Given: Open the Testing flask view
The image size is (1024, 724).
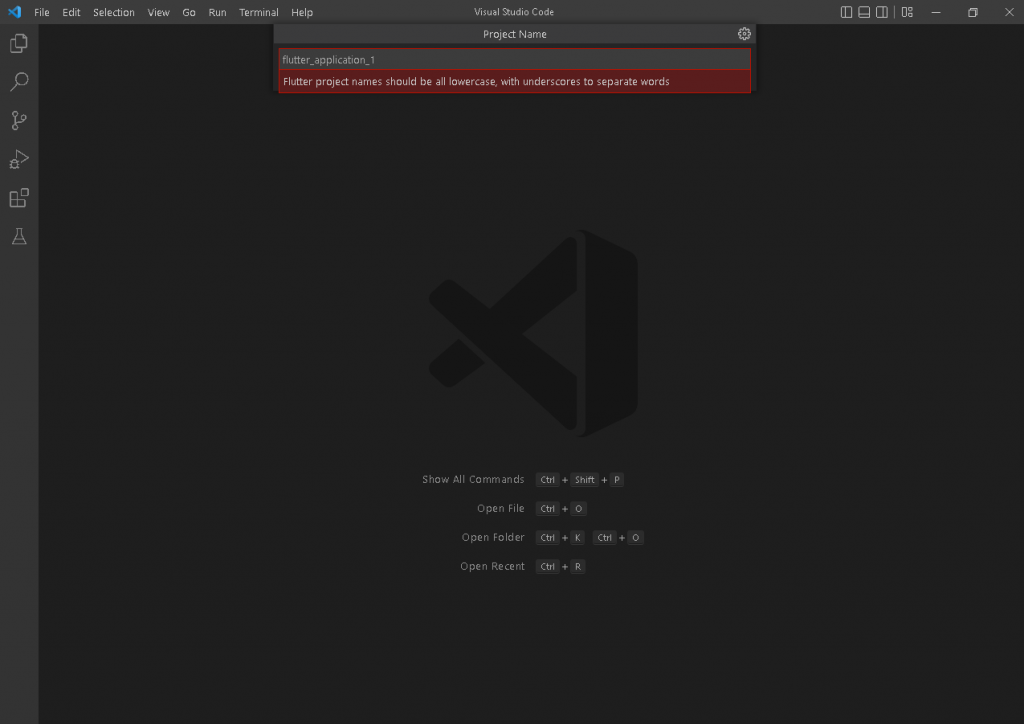Looking at the screenshot, I should pos(19,236).
